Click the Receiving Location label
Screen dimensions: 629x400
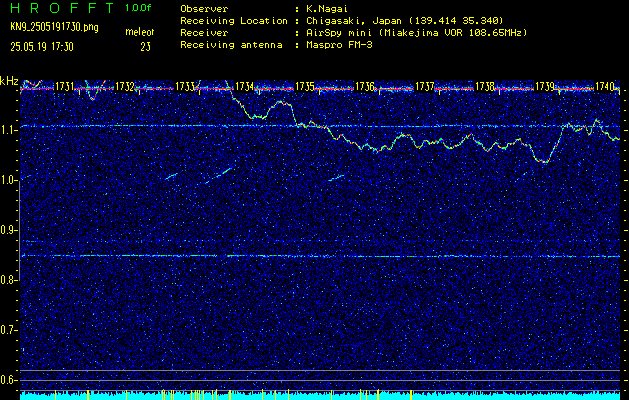(x=234, y=20)
